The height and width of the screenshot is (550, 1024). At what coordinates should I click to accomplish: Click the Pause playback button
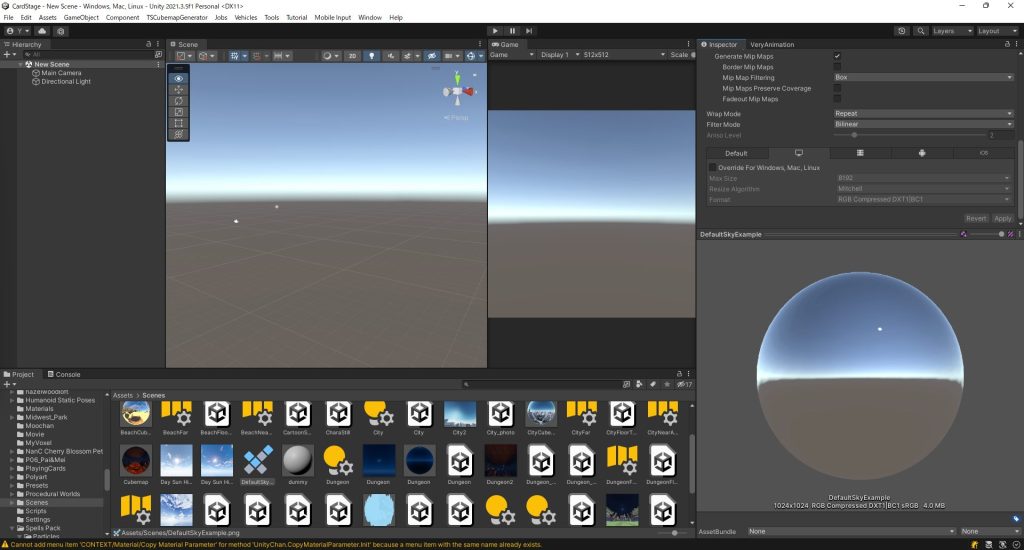(x=512, y=31)
